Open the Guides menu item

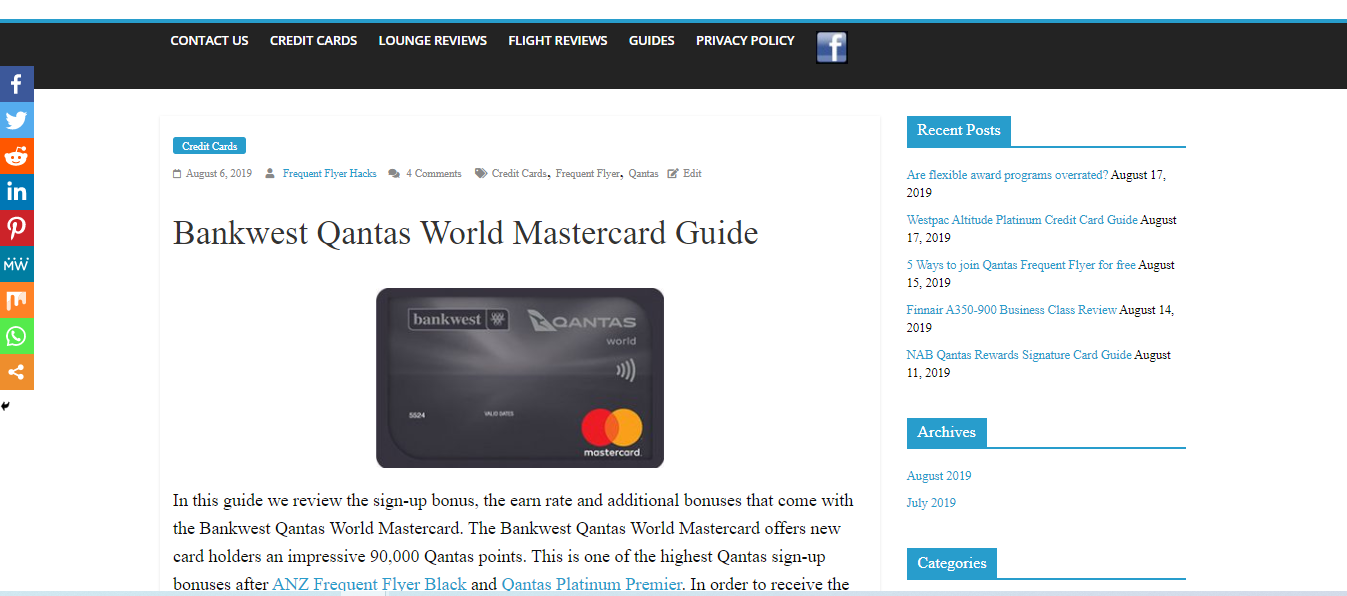click(x=652, y=41)
